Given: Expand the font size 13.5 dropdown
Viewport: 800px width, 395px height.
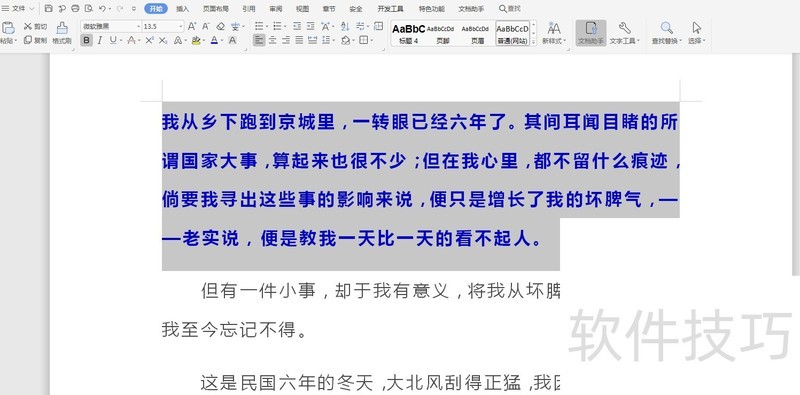Looking at the screenshot, I should point(181,27).
